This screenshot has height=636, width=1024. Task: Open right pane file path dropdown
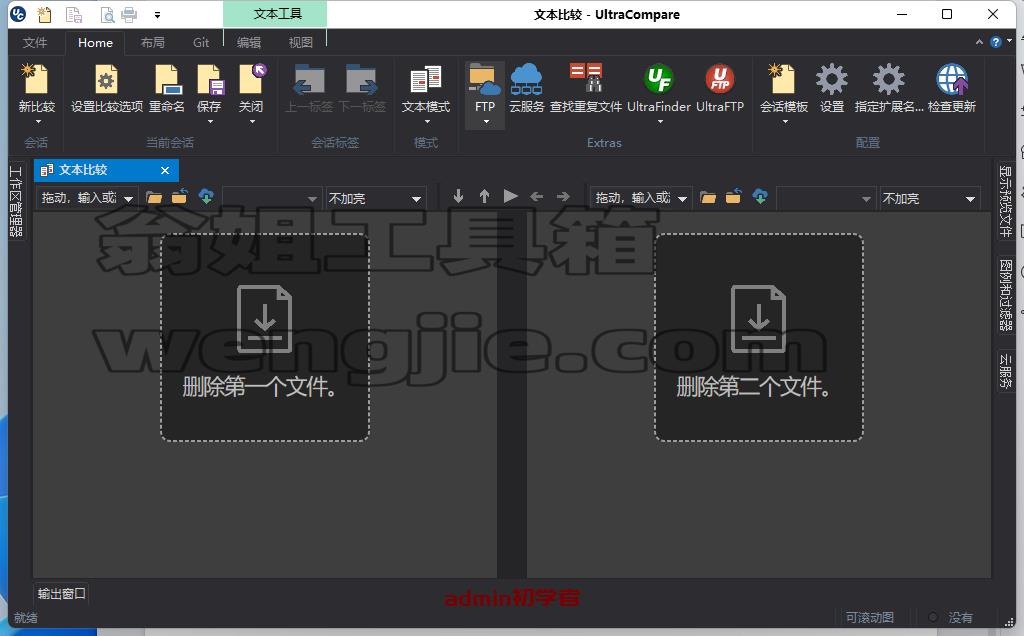tap(682, 199)
